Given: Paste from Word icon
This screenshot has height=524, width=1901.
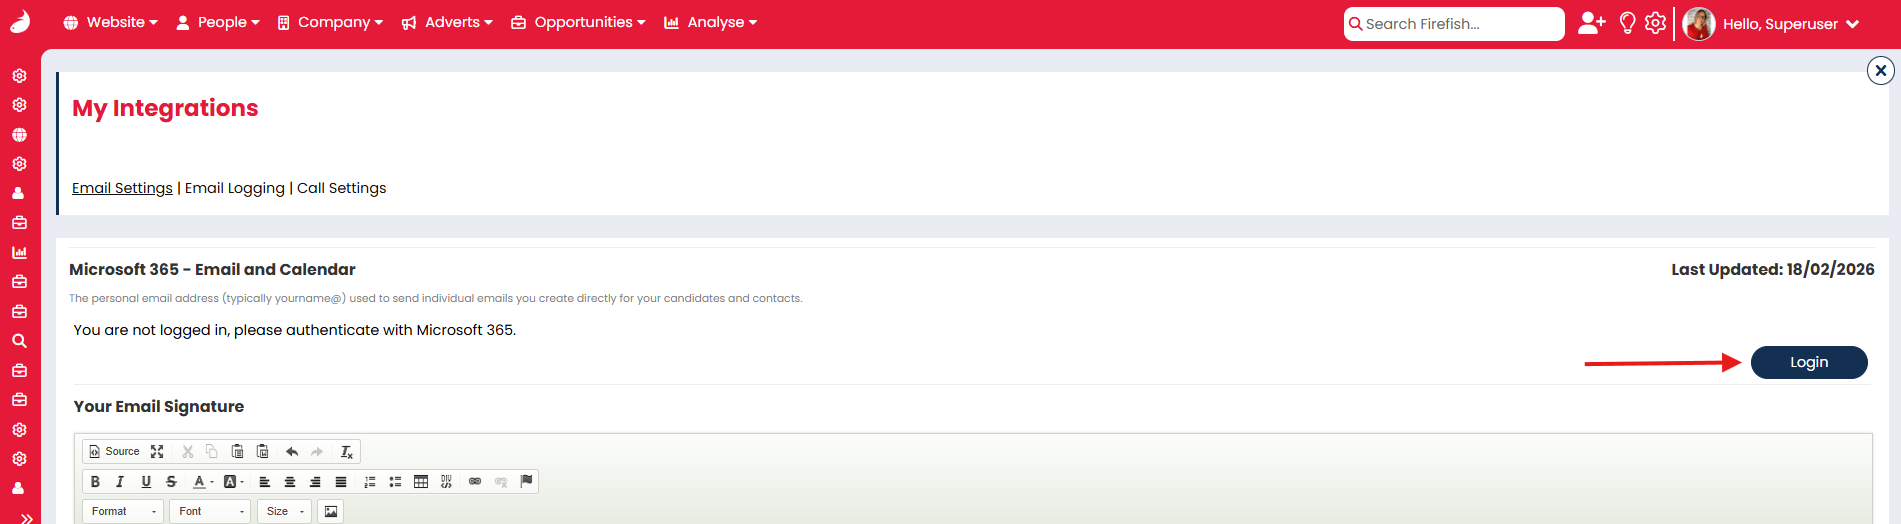Looking at the screenshot, I should [262, 452].
